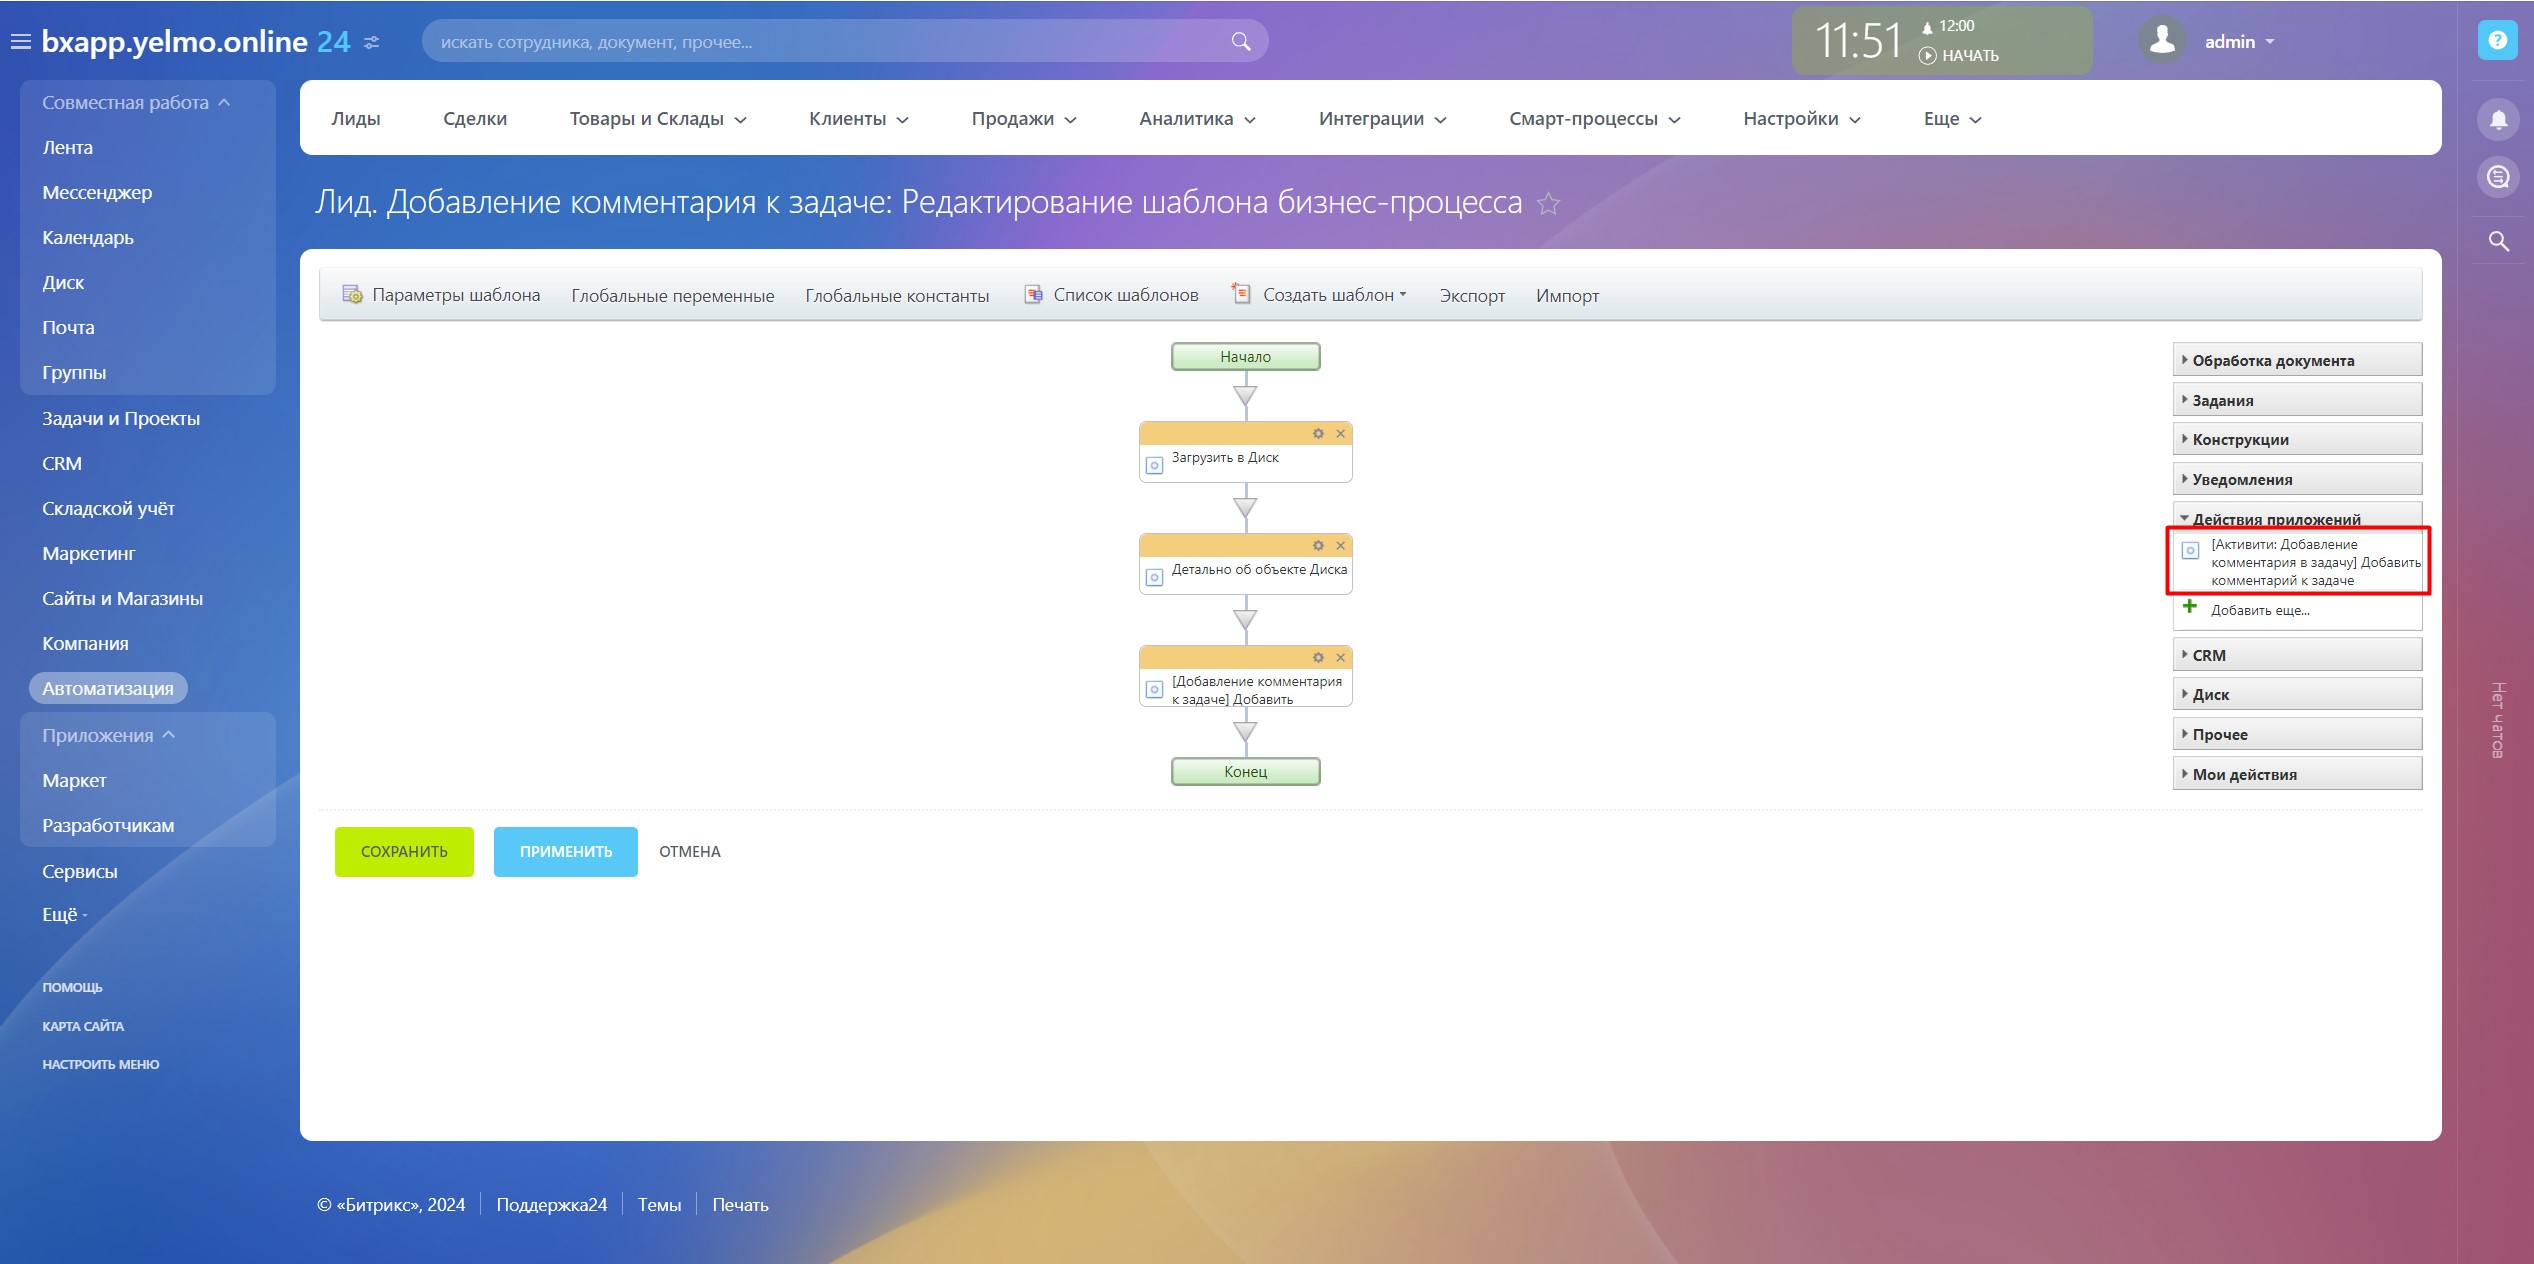Screen dimensions: 2534x1264
Task: Open settings gear on Загрузить в Диск block
Action: click(1318, 434)
